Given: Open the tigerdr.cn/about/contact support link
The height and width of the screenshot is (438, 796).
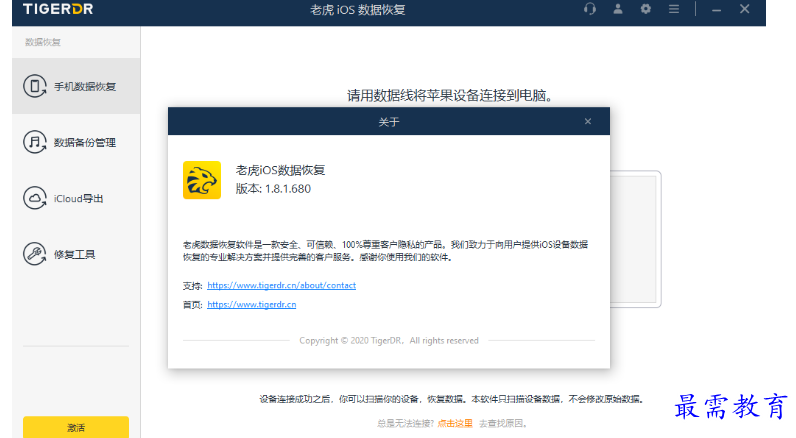Looking at the screenshot, I should pyautogui.click(x=281, y=285).
